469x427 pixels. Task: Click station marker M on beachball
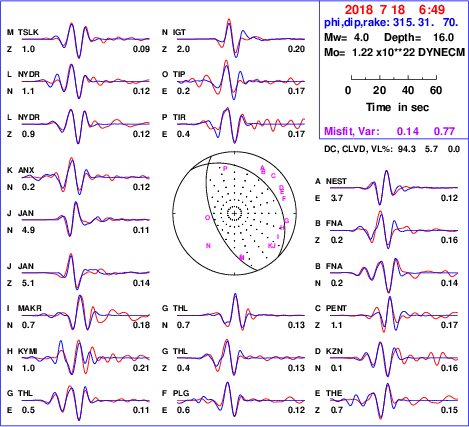pos(242,257)
